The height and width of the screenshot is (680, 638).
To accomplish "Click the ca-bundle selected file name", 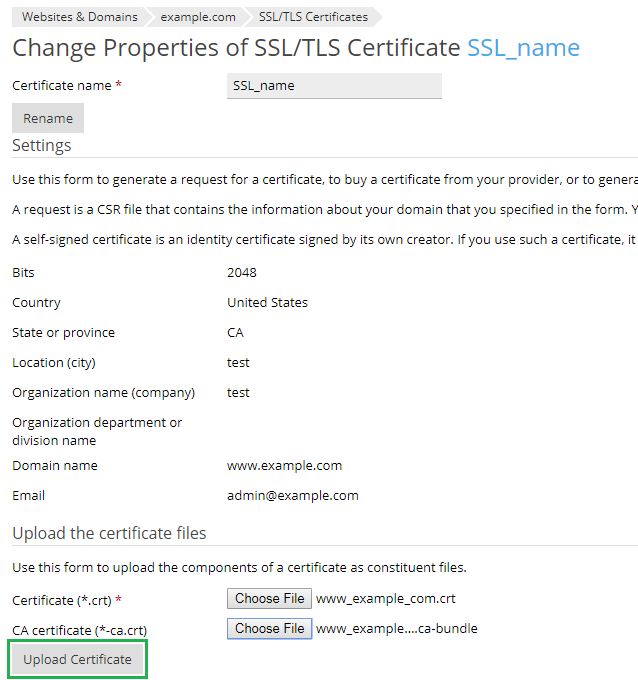I will (396, 629).
